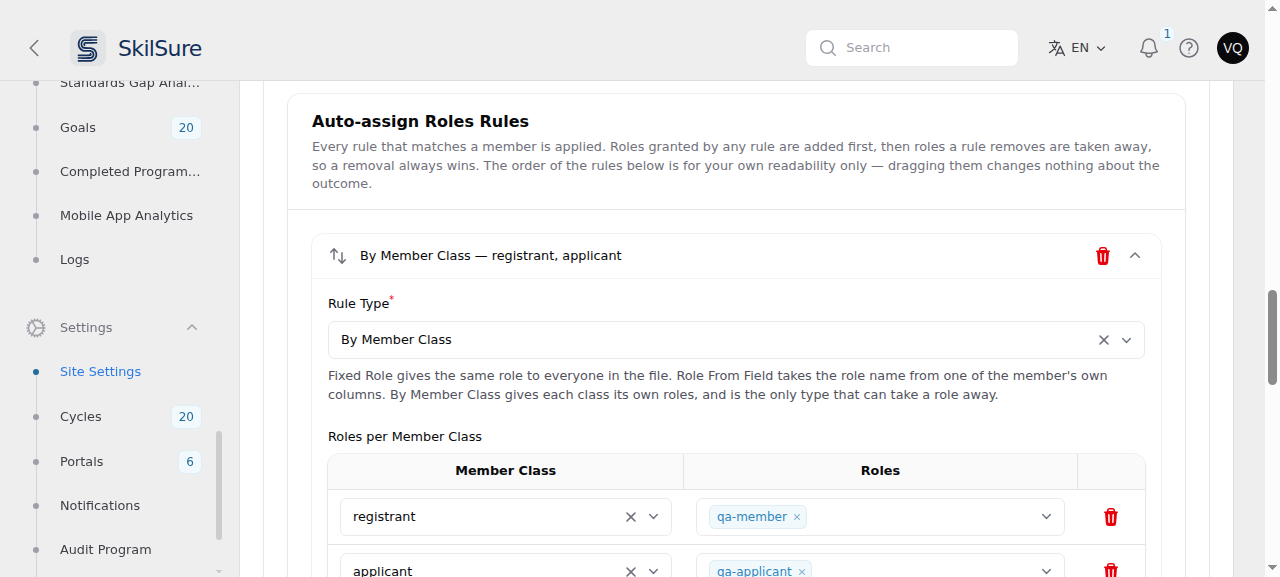The image size is (1280, 577).
Task: Open the help question mark icon
Action: (x=1189, y=48)
